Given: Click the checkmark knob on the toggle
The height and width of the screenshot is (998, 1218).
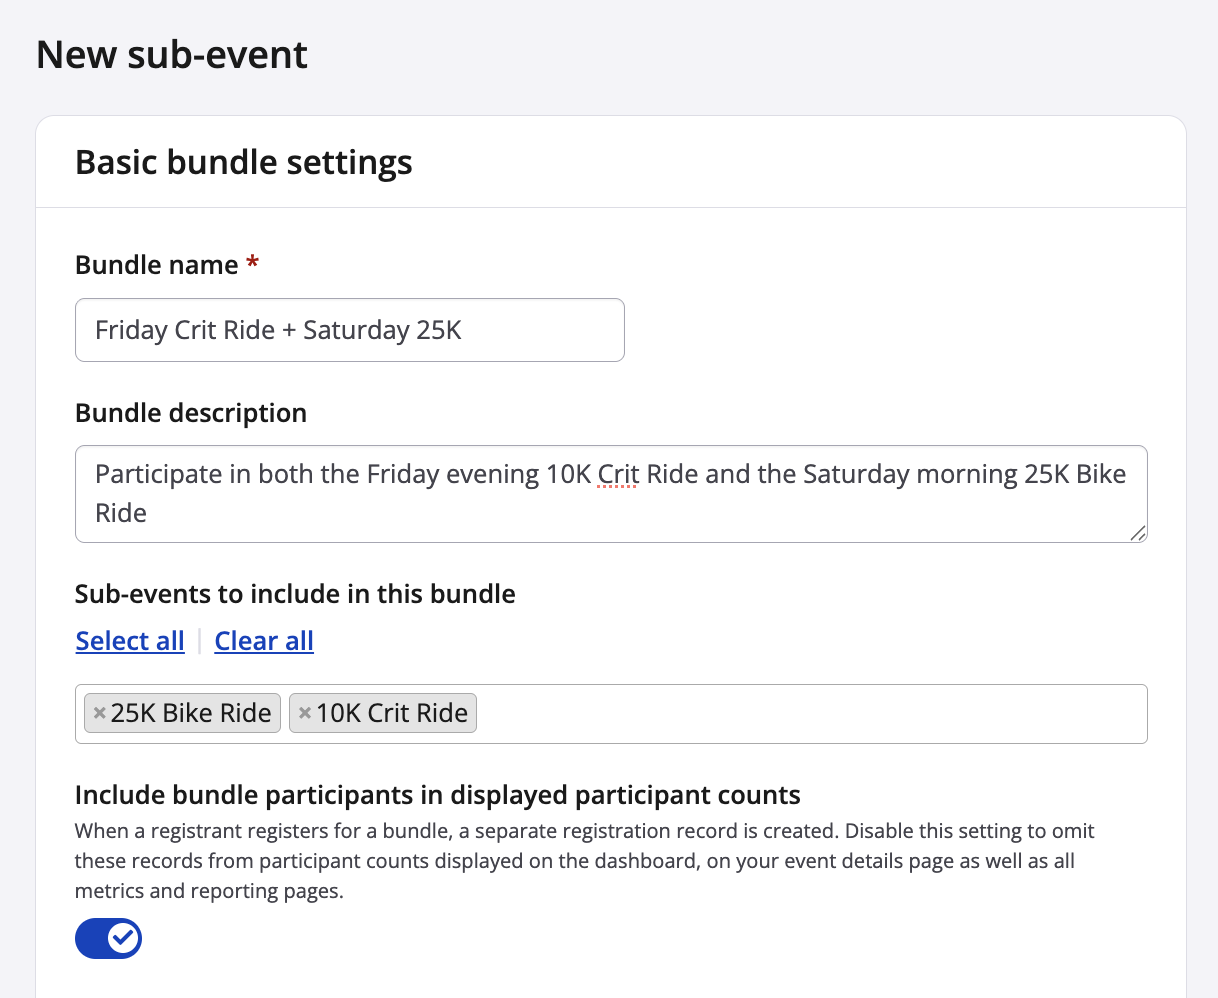Looking at the screenshot, I should pyautogui.click(x=124, y=938).
